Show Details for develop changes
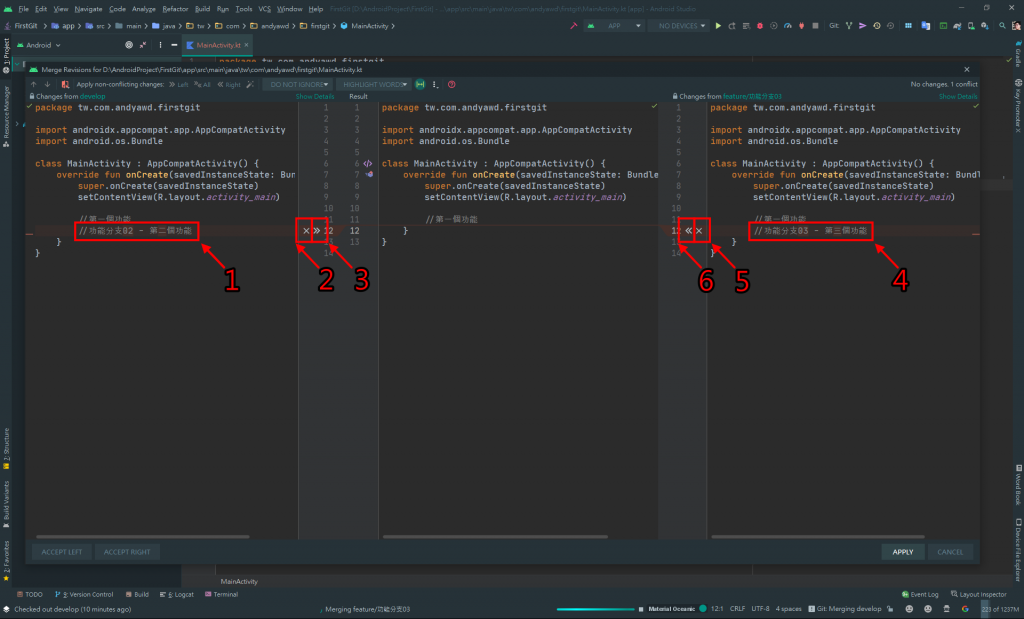Image resolution: width=1024 pixels, height=619 pixels. (x=315, y=97)
